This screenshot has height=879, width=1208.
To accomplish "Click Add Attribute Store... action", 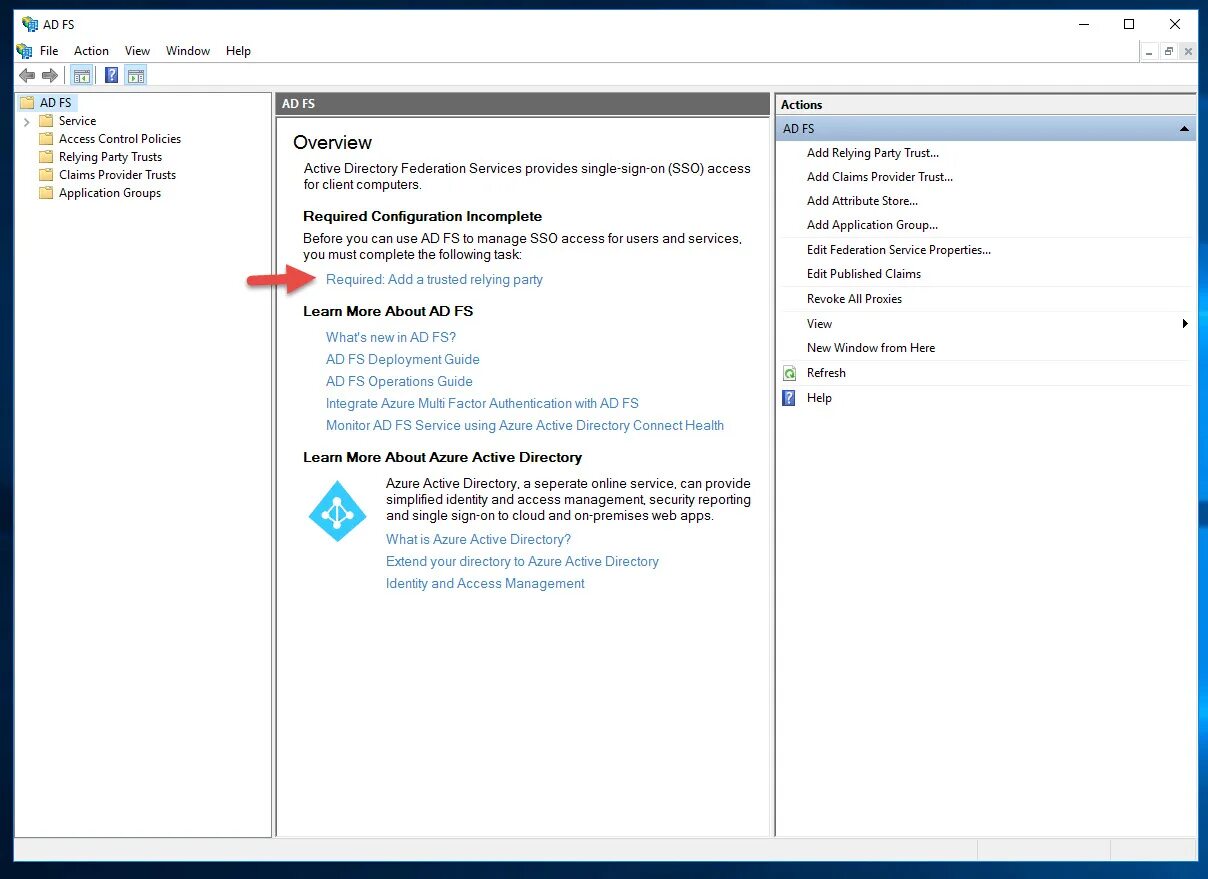I will 862,201.
